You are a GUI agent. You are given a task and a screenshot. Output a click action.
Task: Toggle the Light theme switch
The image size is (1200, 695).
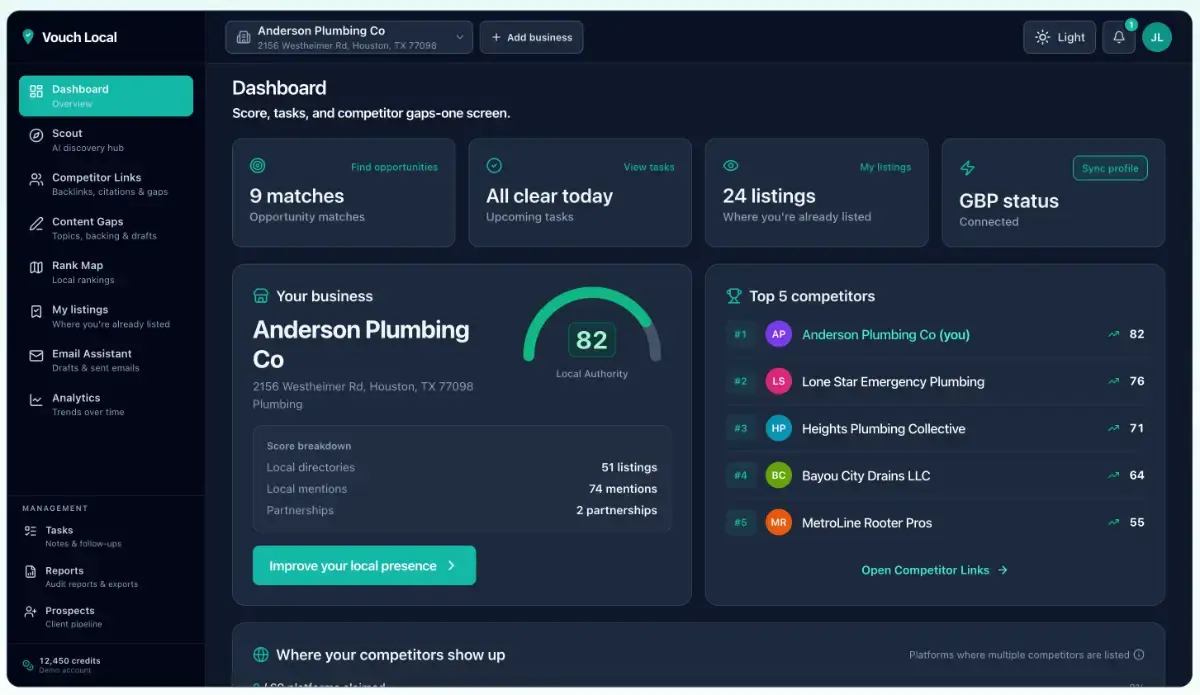[x=1059, y=37]
